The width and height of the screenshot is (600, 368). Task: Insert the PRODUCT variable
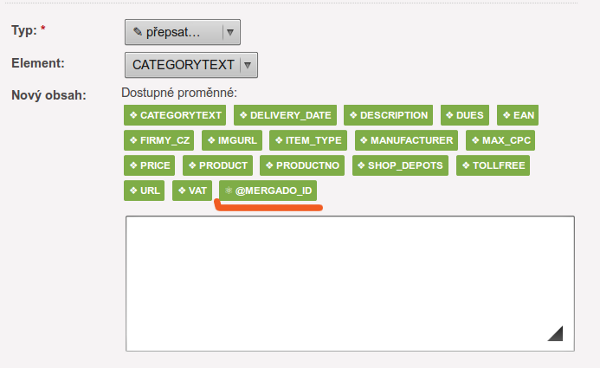[218, 166]
